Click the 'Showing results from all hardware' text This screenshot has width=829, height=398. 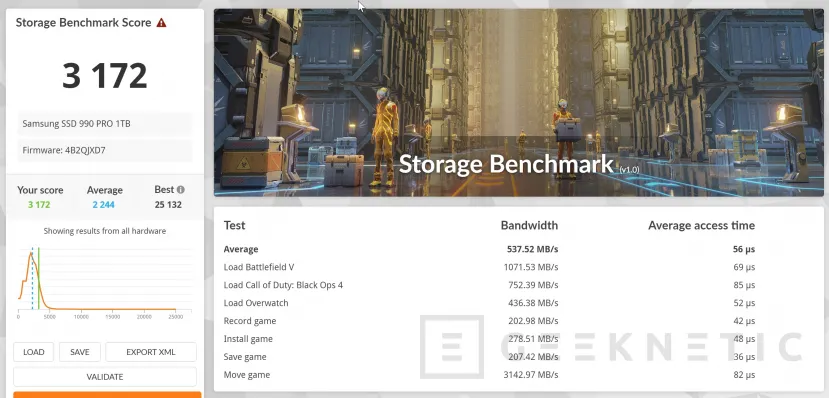click(x=105, y=231)
